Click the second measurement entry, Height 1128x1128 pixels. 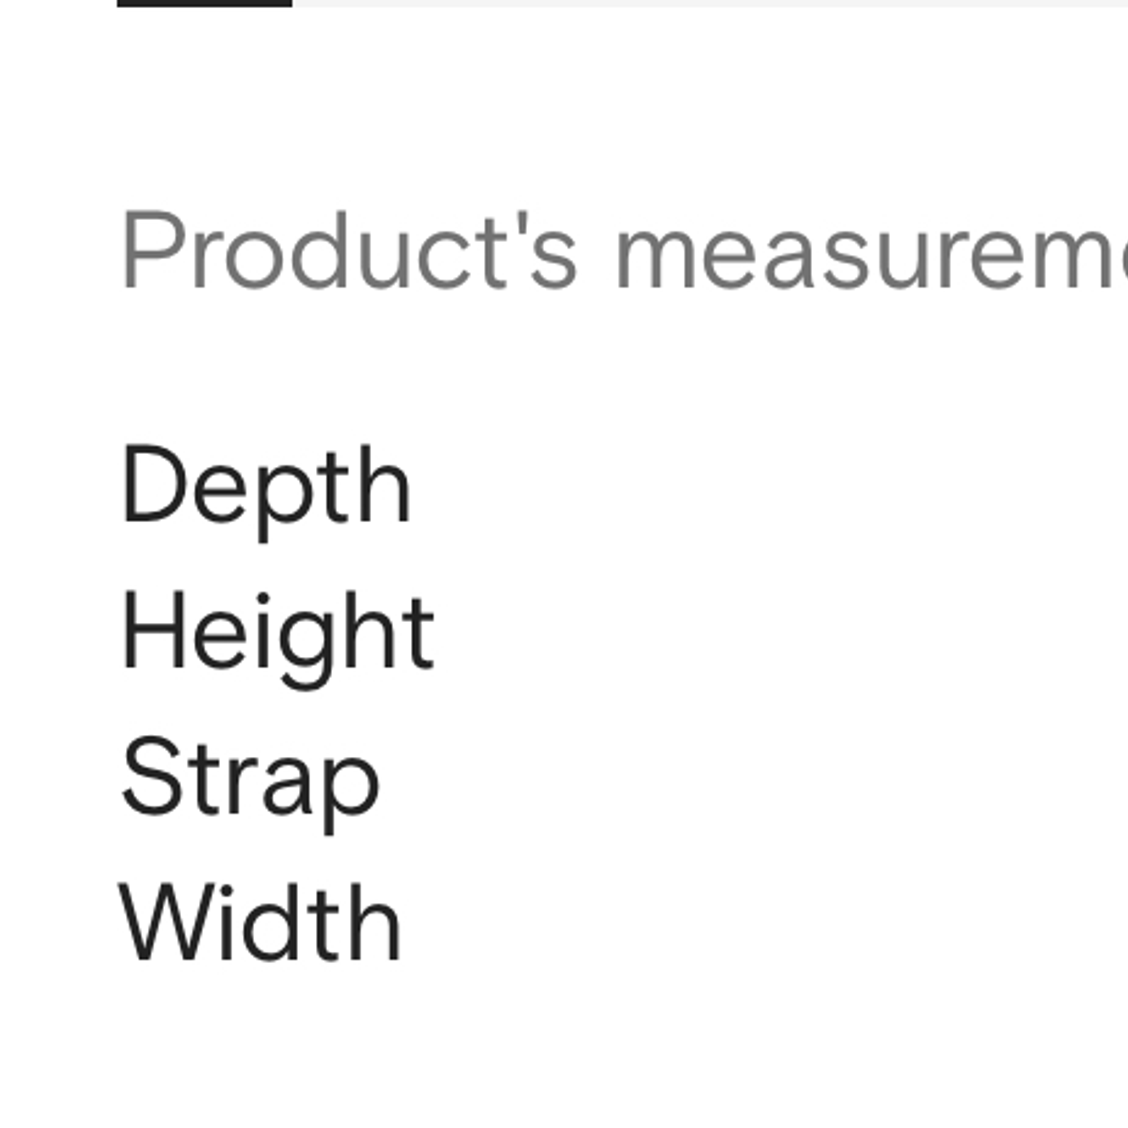point(278,638)
